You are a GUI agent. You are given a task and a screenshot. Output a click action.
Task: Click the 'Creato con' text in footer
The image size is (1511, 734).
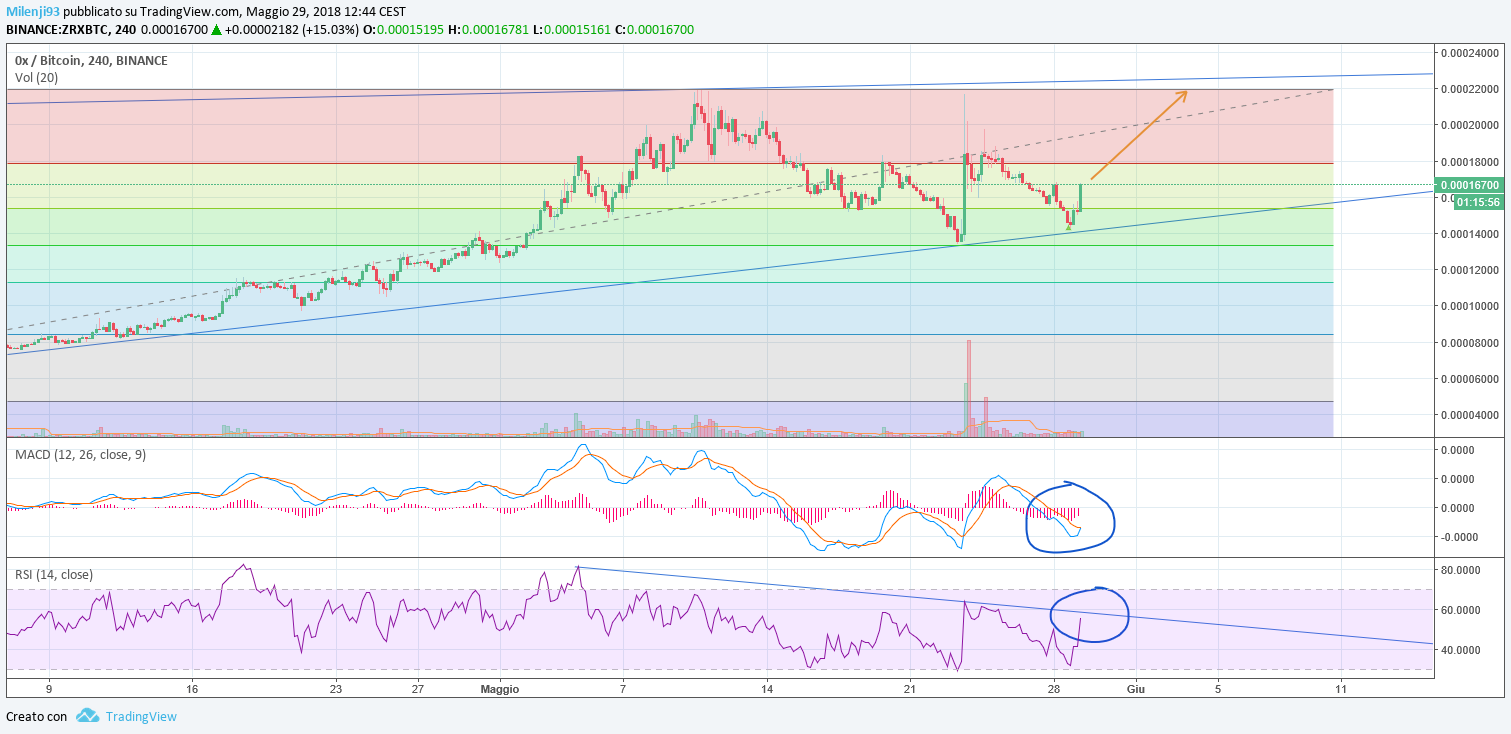tap(37, 716)
